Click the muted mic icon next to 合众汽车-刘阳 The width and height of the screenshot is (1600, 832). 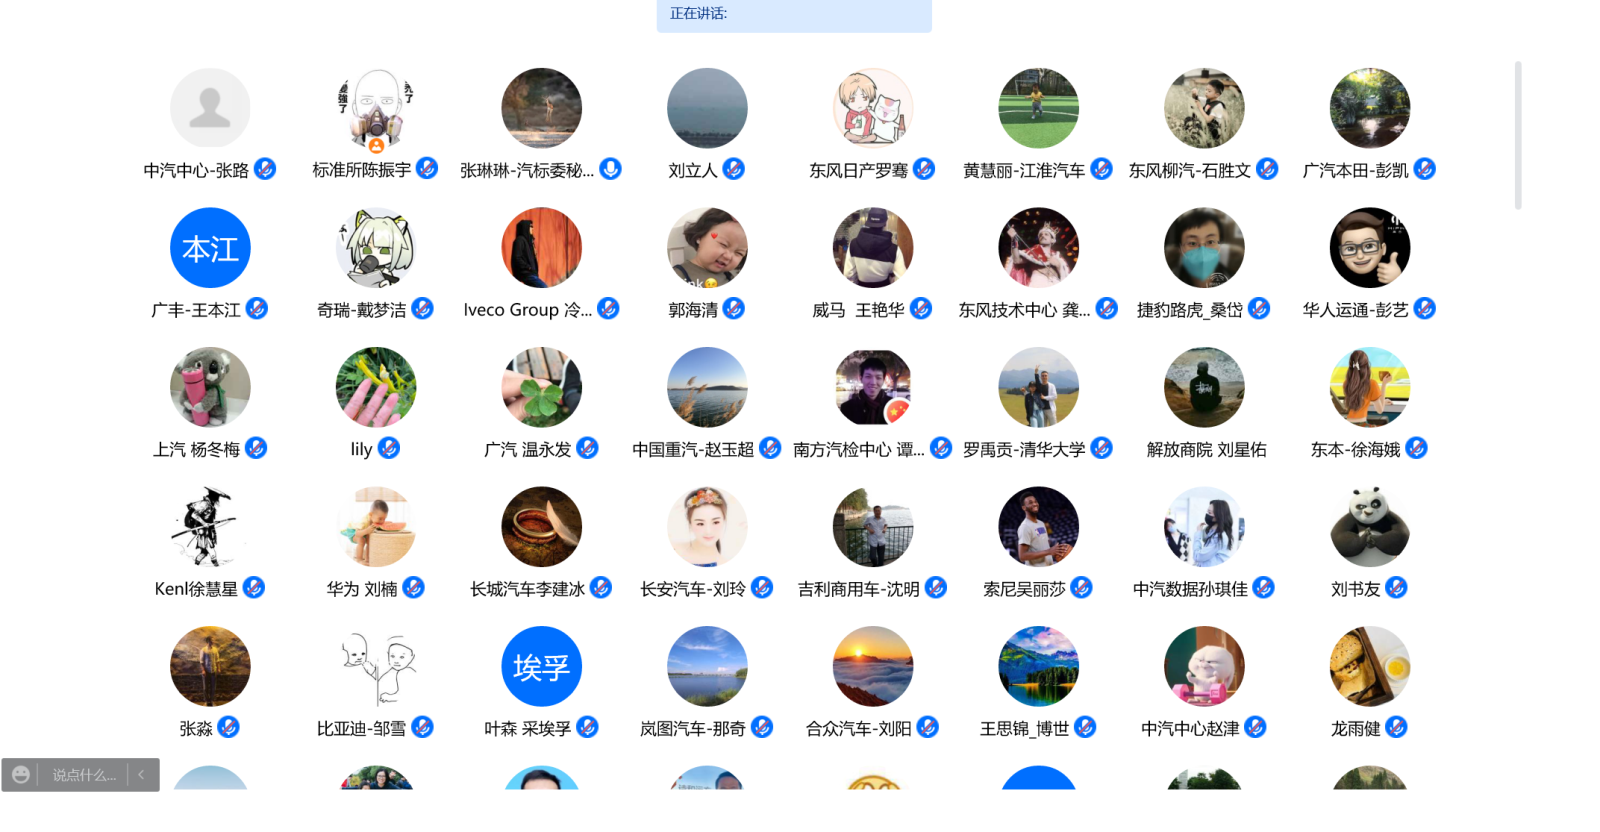(x=928, y=727)
